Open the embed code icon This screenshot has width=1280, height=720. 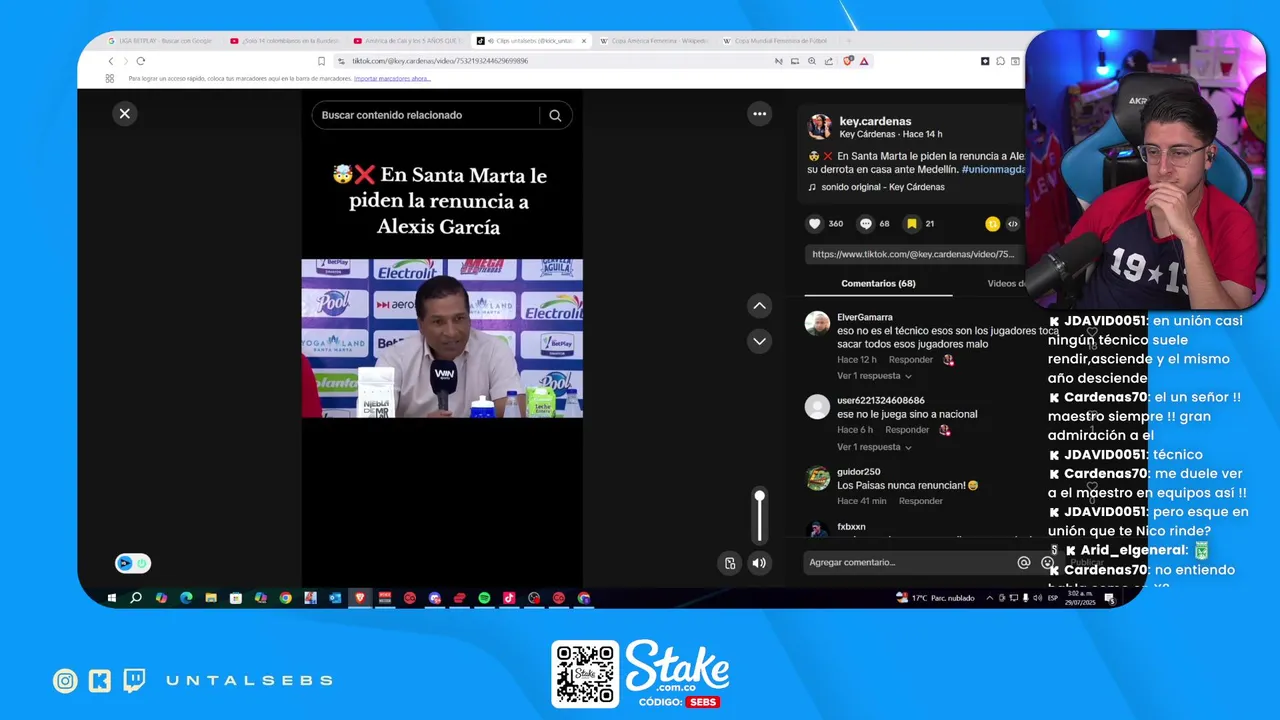pos(1012,224)
